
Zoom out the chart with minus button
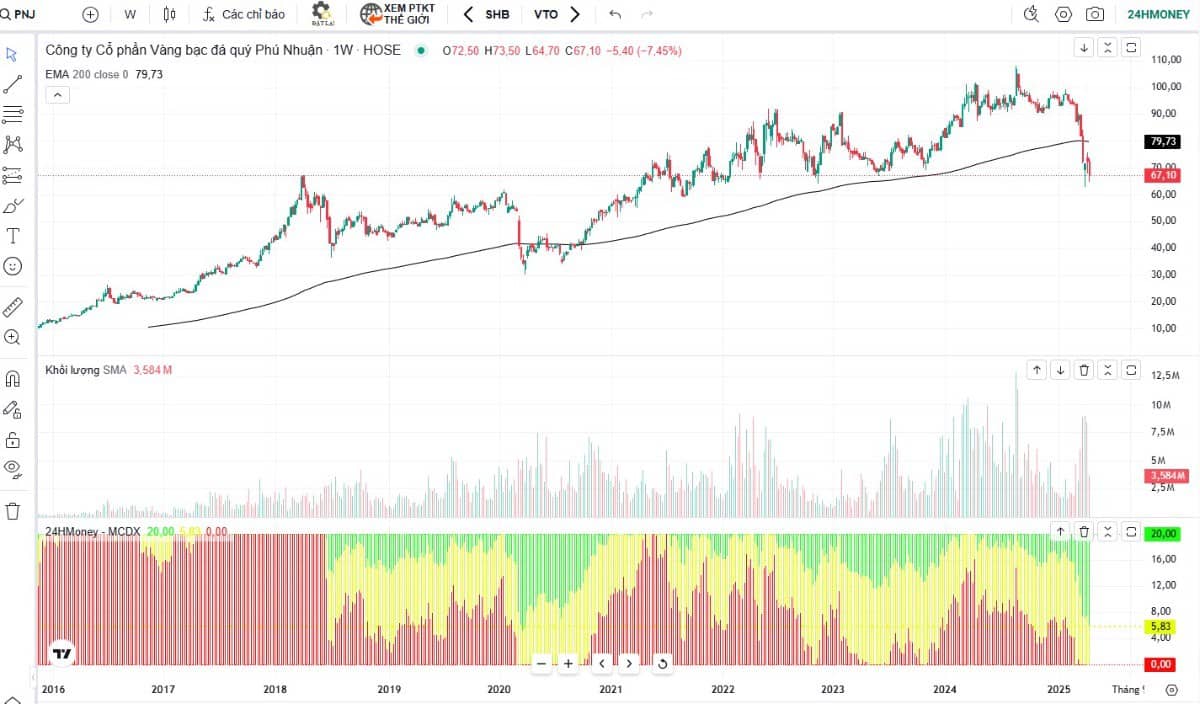click(x=541, y=663)
